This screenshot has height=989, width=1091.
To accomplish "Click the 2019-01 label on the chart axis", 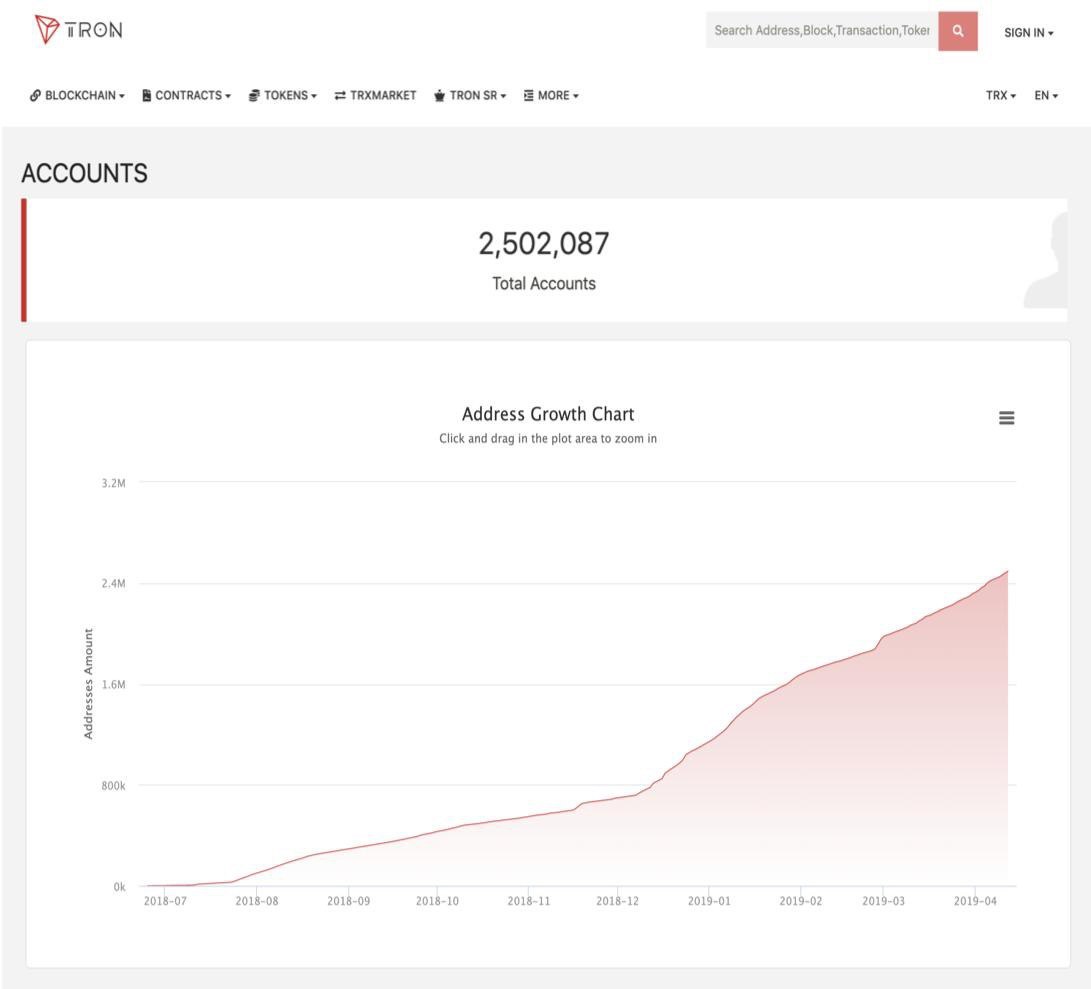I will point(709,901).
